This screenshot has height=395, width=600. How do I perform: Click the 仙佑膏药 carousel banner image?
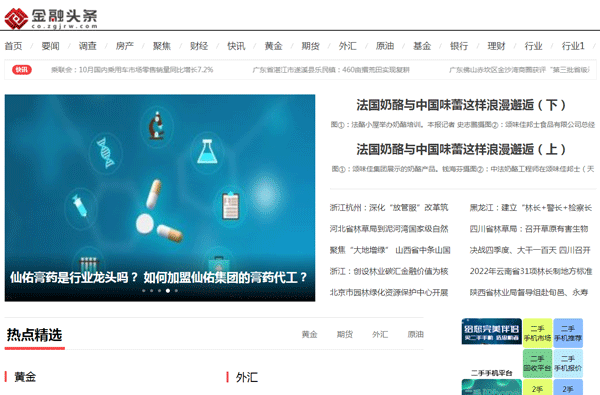pyautogui.click(x=160, y=198)
